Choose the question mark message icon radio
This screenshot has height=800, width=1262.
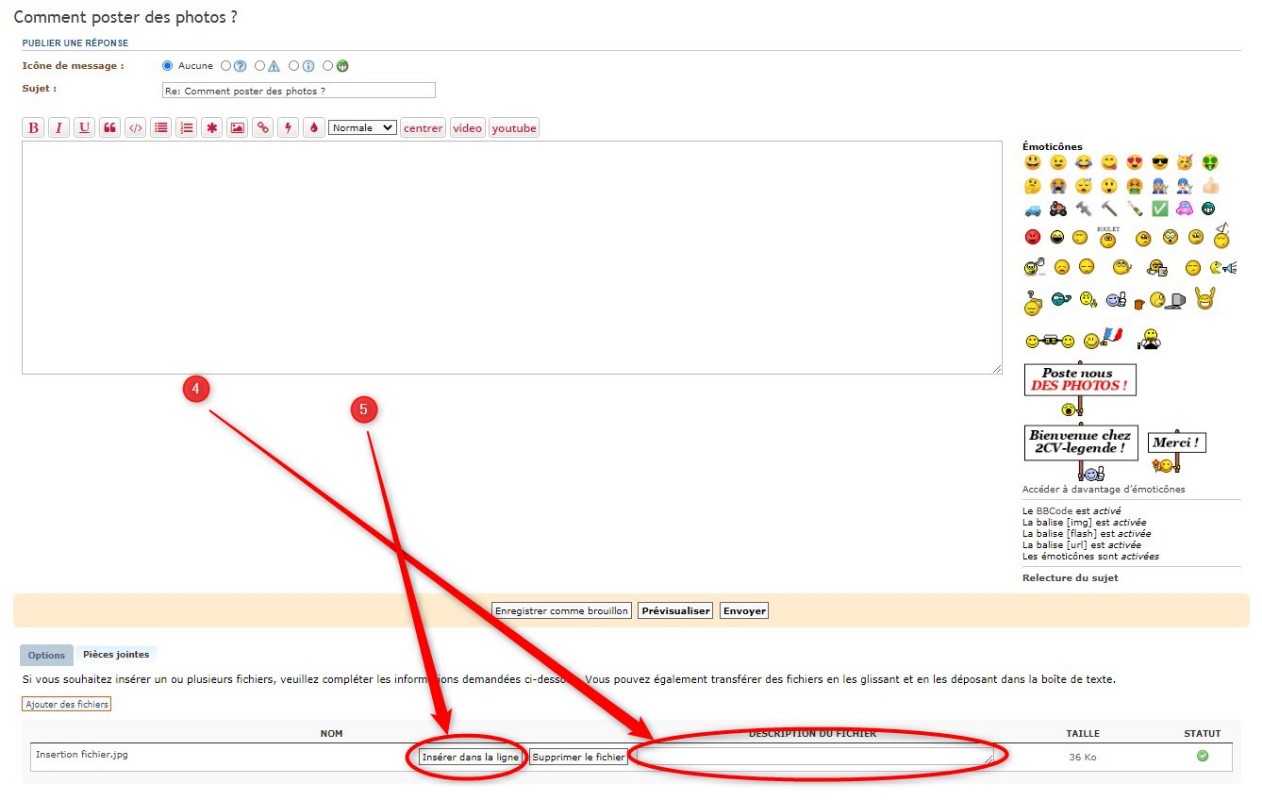click(226, 66)
